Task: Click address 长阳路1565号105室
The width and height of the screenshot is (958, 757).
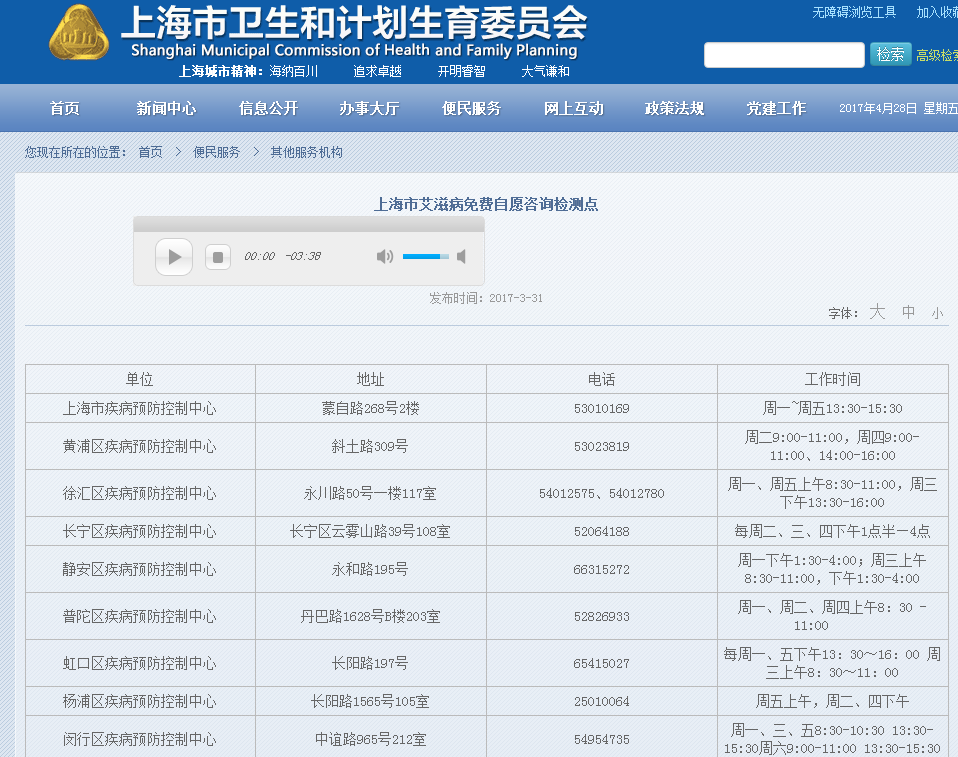Action: (x=370, y=701)
